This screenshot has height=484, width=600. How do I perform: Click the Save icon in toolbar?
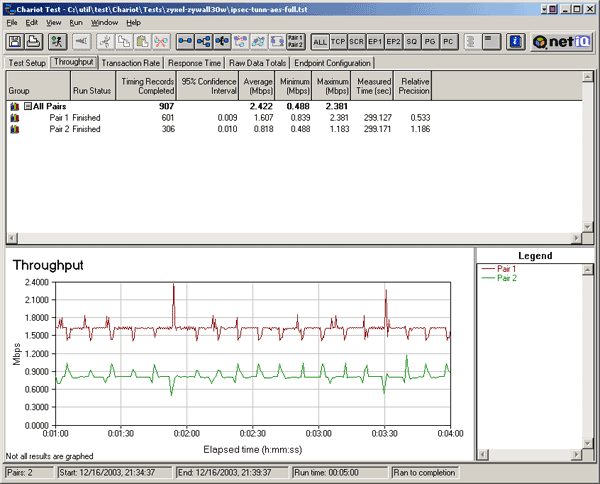16,41
